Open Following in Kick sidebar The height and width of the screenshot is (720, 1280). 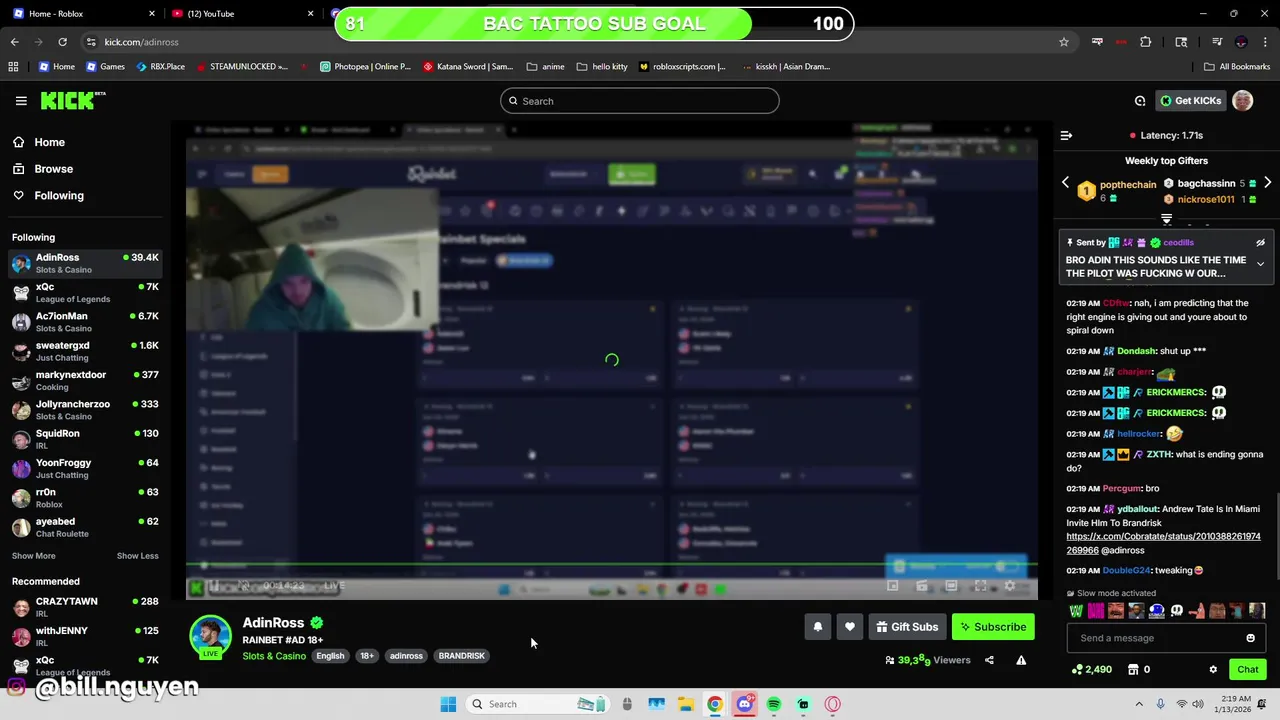49,196
